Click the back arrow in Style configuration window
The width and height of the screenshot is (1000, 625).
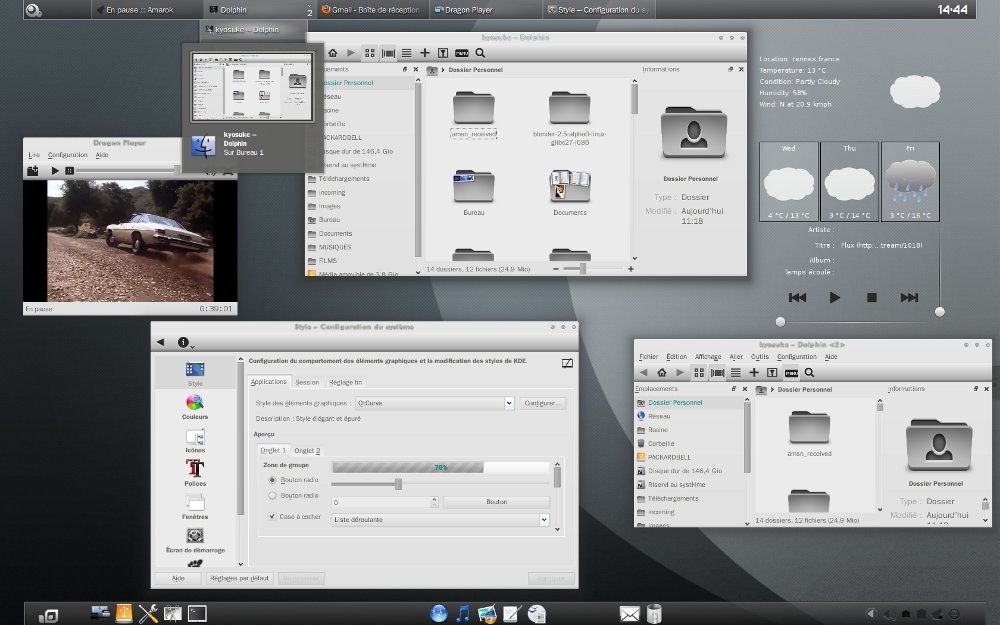161,342
